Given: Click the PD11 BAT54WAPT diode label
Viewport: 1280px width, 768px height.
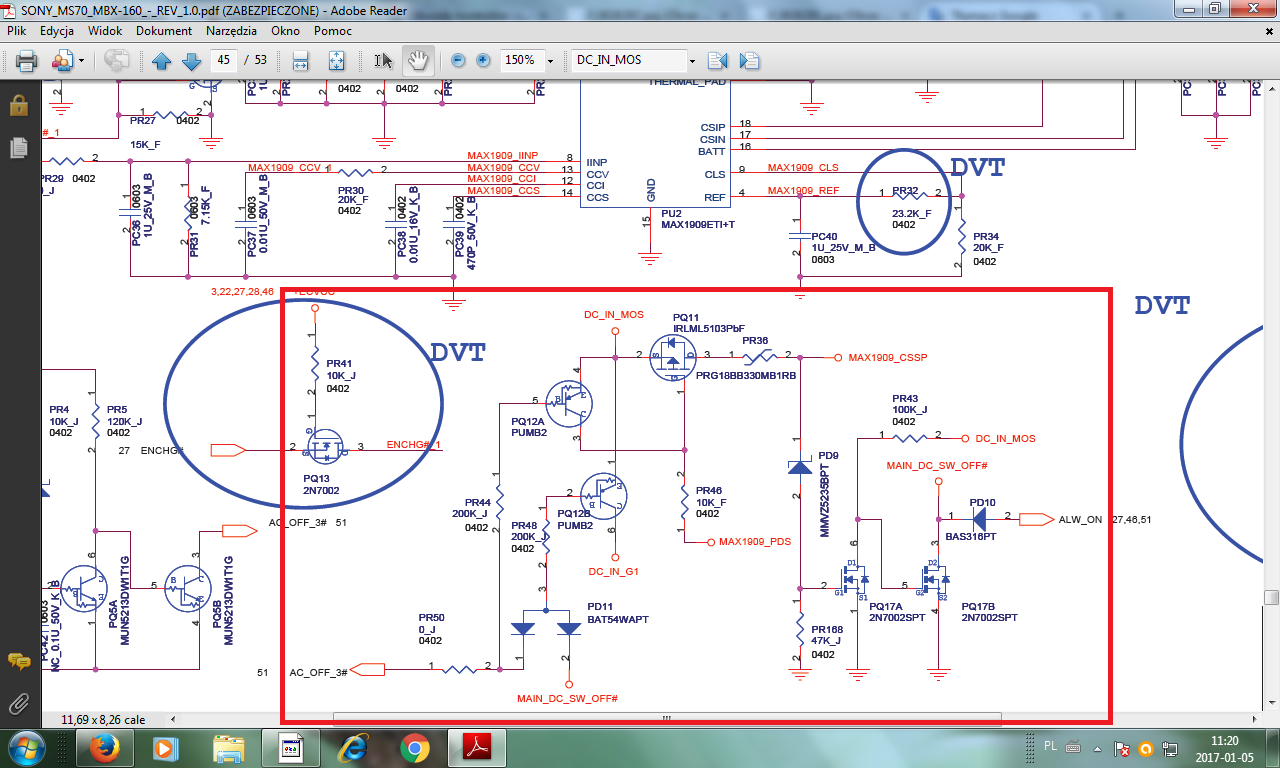Looking at the screenshot, I should pos(617,613).
